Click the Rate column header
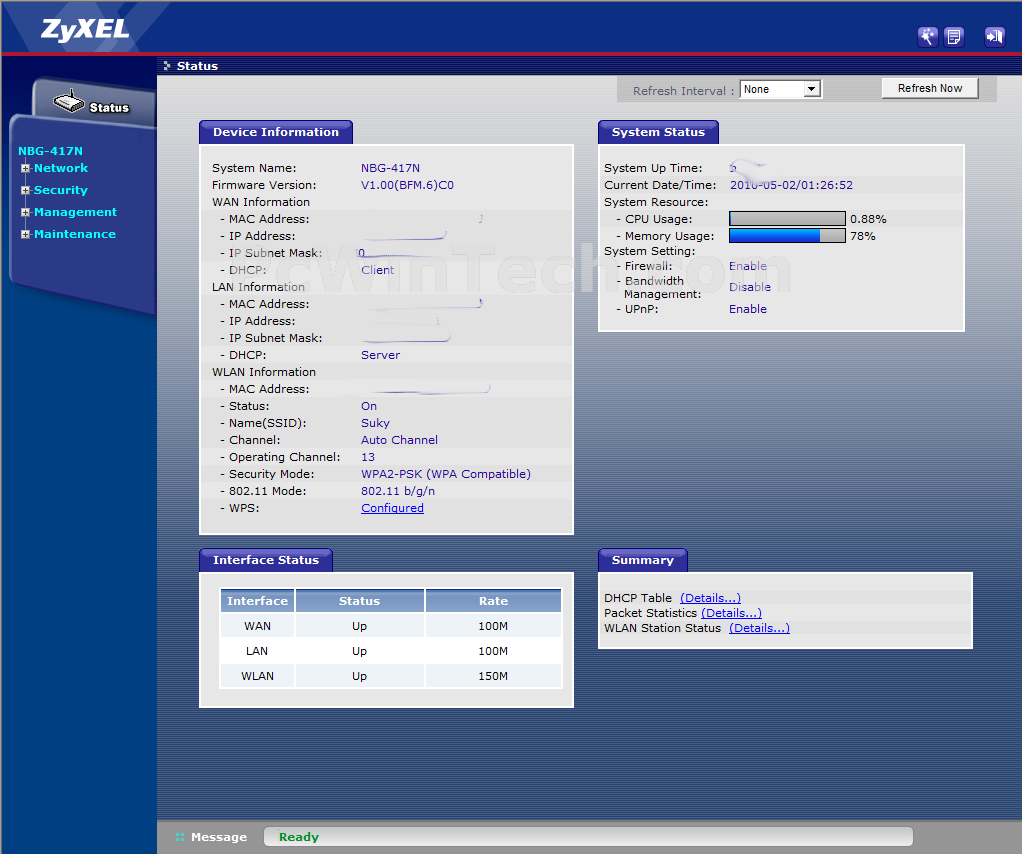The width and height of the screenshot is (1022, 854). point(493,601)
